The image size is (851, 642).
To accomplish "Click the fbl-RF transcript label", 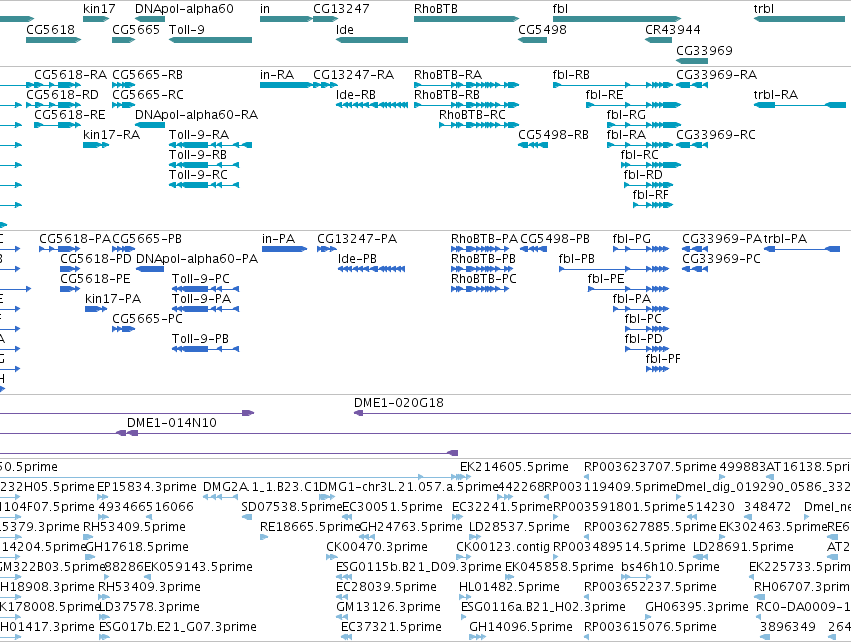I will click(650, 194).
